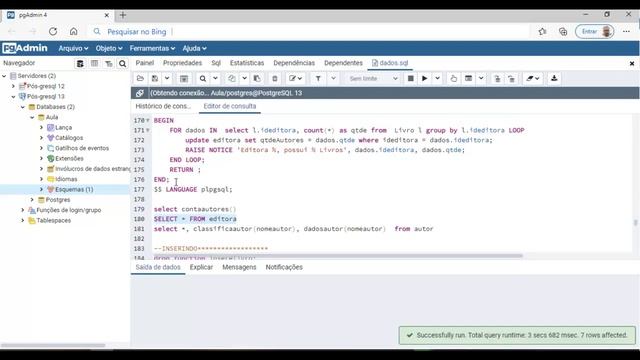
Task: Download results as CSV icon
Action: pos(554,78)
